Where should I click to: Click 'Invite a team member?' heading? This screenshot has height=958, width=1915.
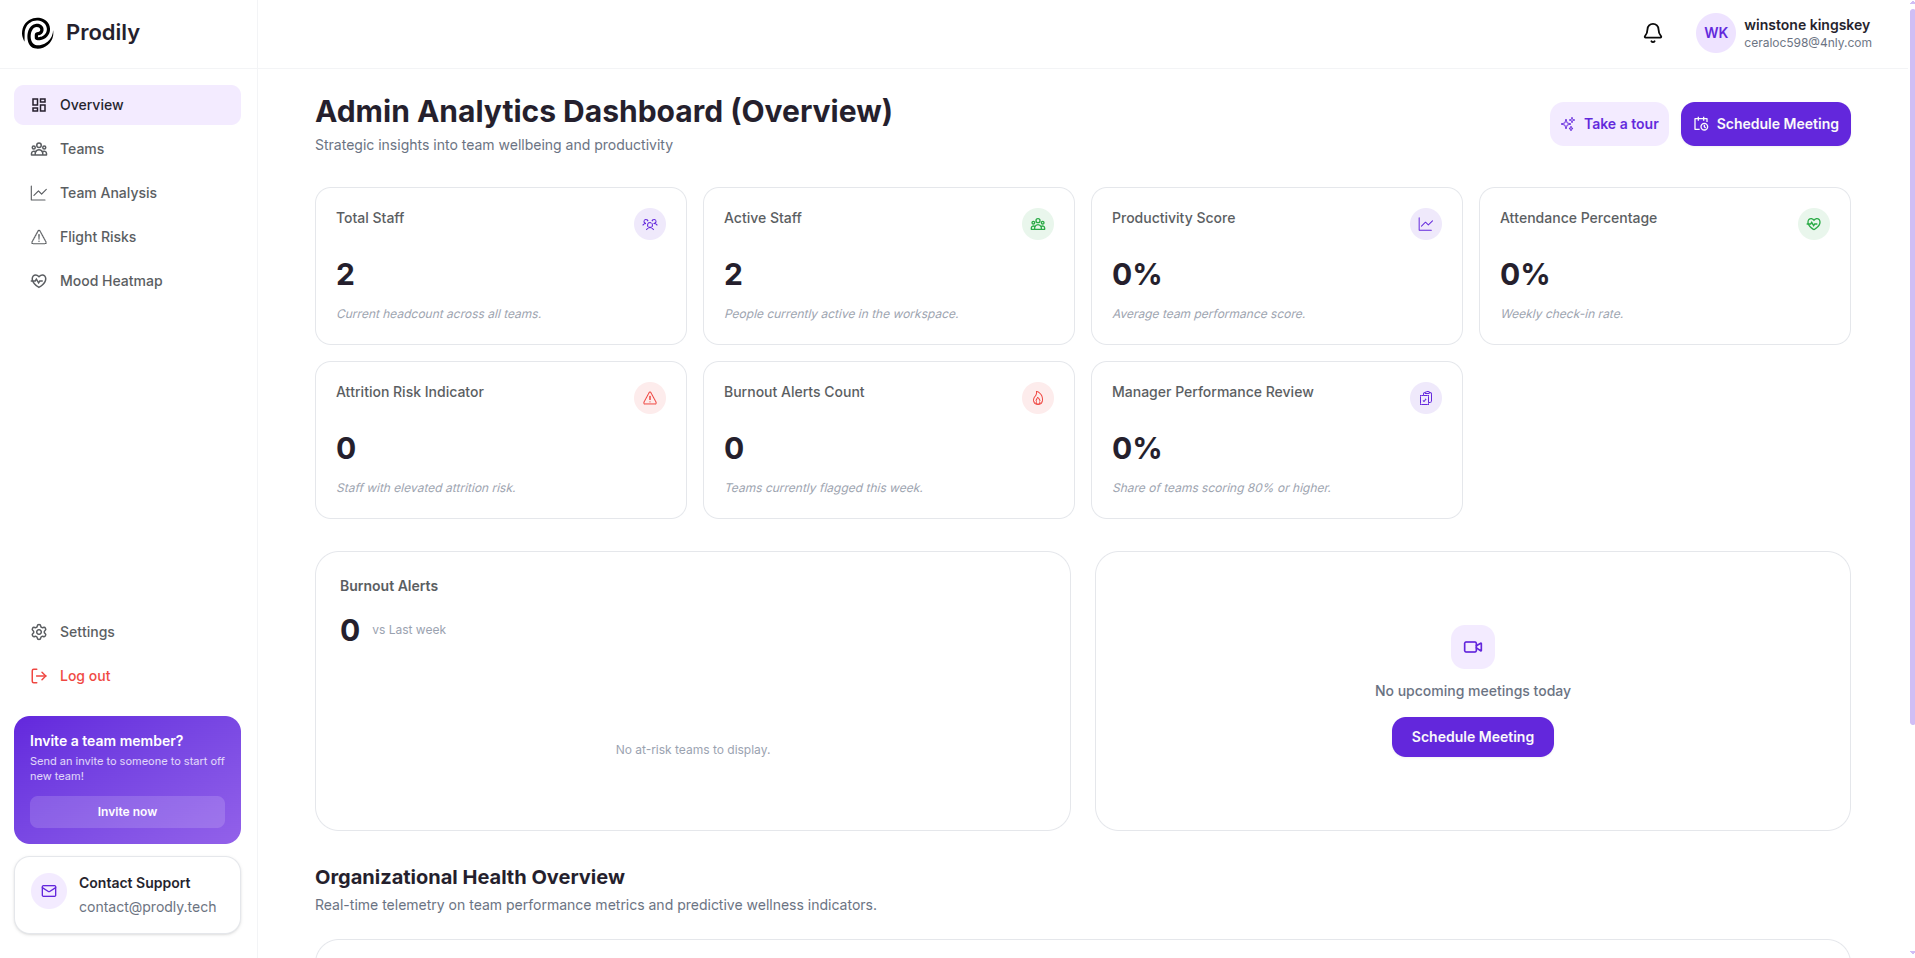click(107, 741)
